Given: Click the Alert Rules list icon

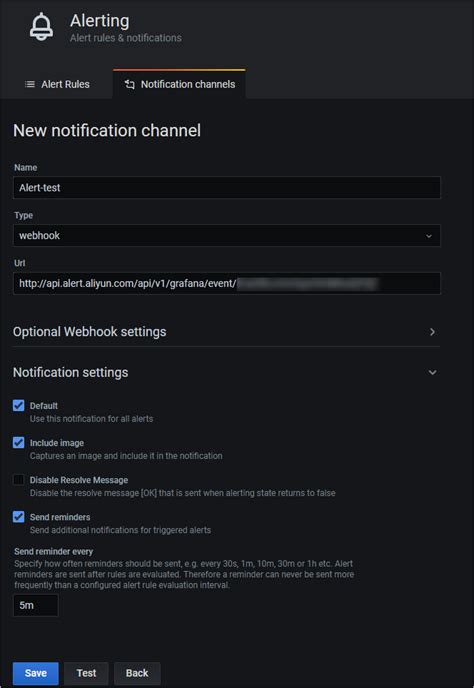Looking at the screenshot, I should coord(30,84).
